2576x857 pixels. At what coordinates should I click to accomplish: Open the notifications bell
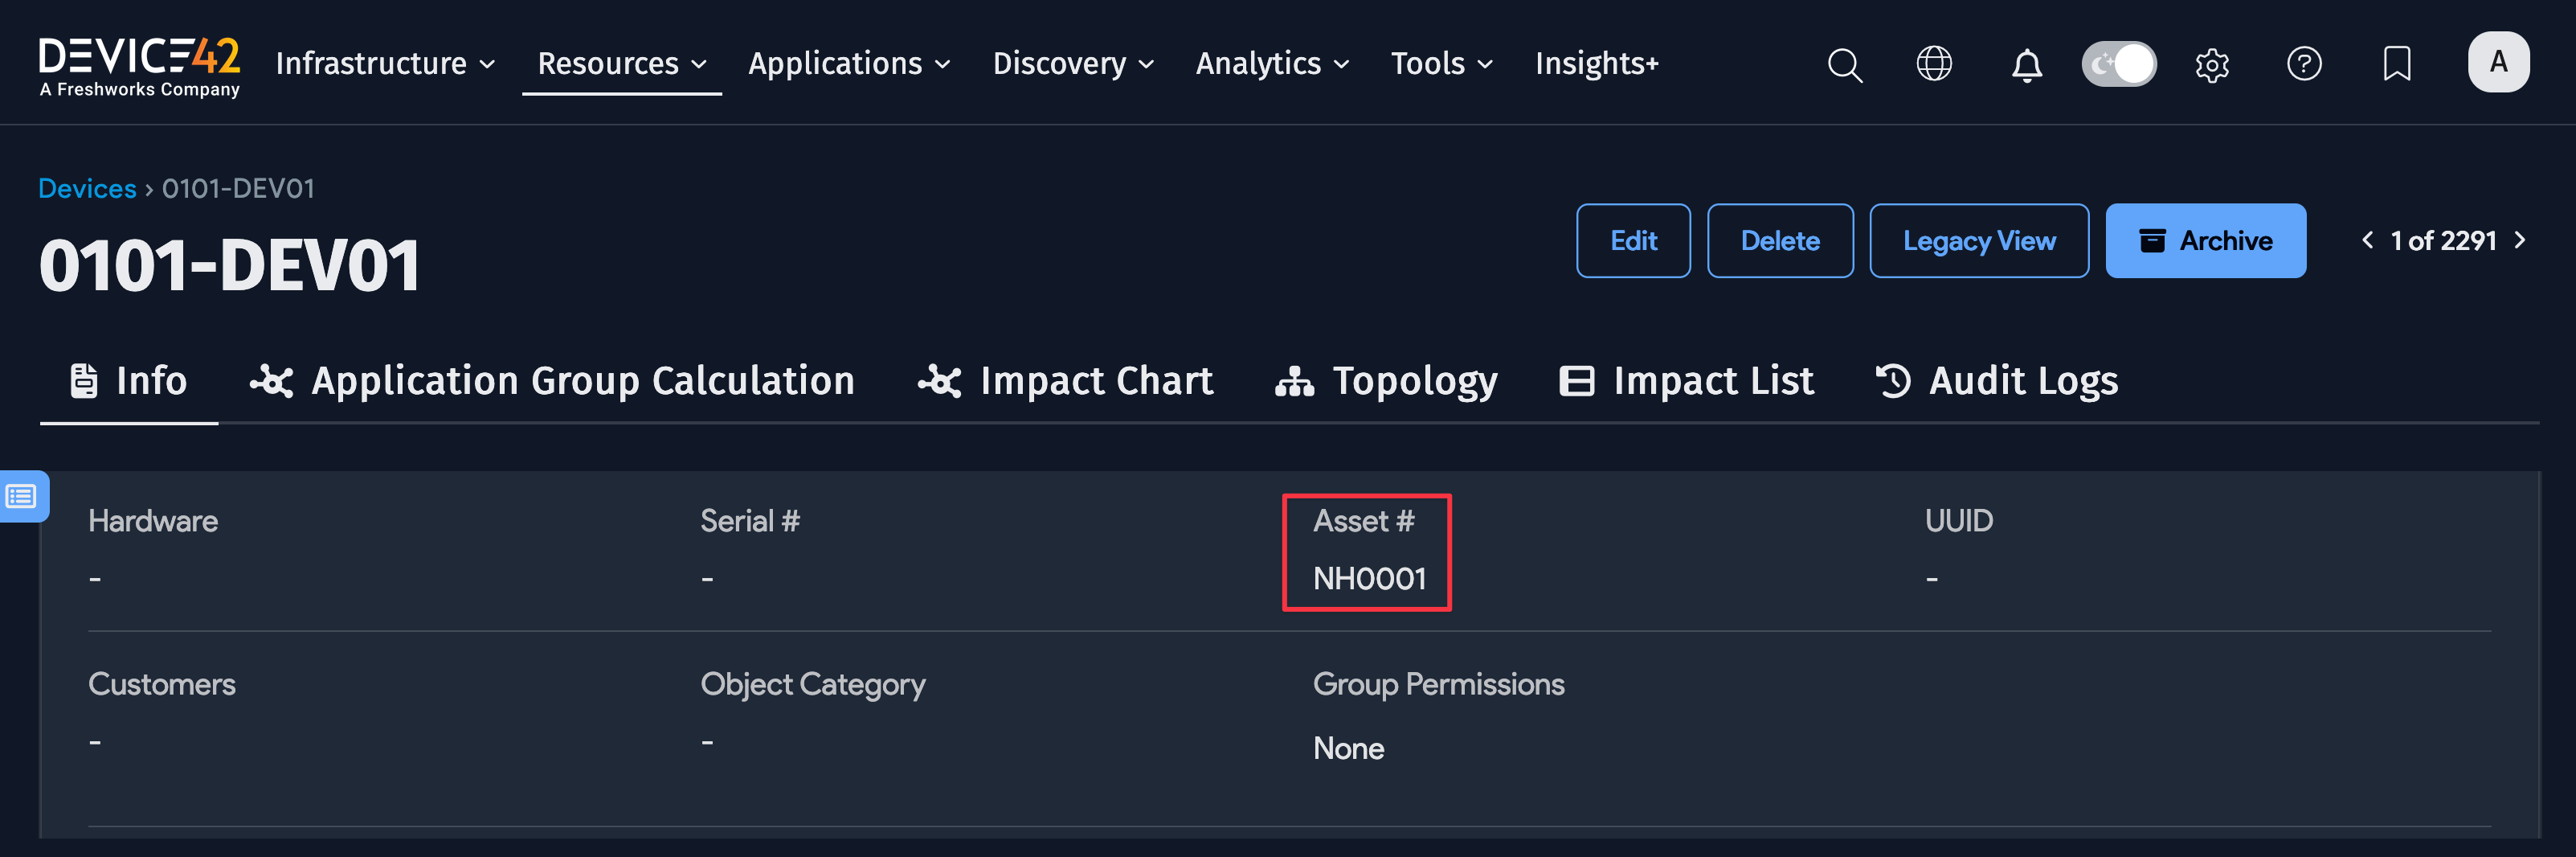click(x=2027, y=64)
